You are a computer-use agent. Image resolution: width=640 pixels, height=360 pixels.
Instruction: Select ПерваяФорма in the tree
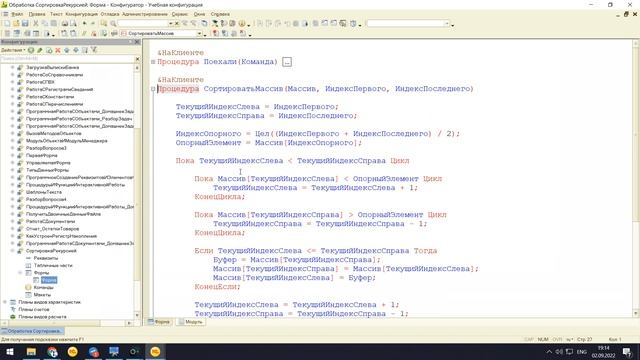click(41, 156)
